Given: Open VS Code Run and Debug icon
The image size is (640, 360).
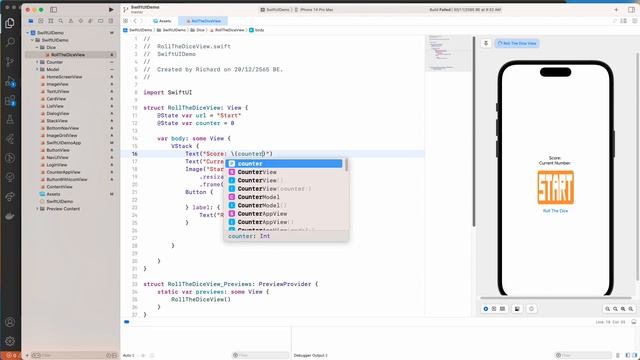Looking at the screenshot, I should (x=10, y=81).
